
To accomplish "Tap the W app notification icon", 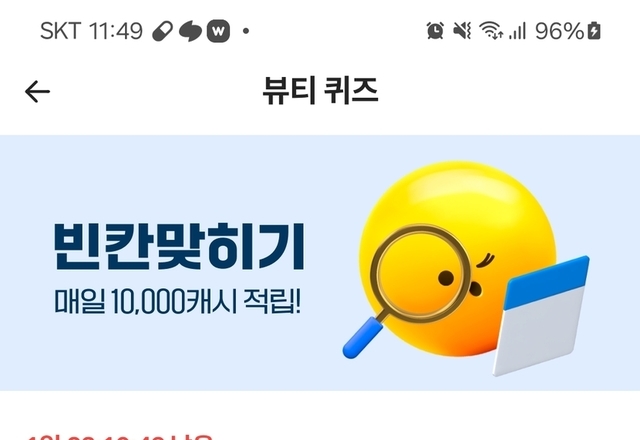I will [x=218, y=31].
